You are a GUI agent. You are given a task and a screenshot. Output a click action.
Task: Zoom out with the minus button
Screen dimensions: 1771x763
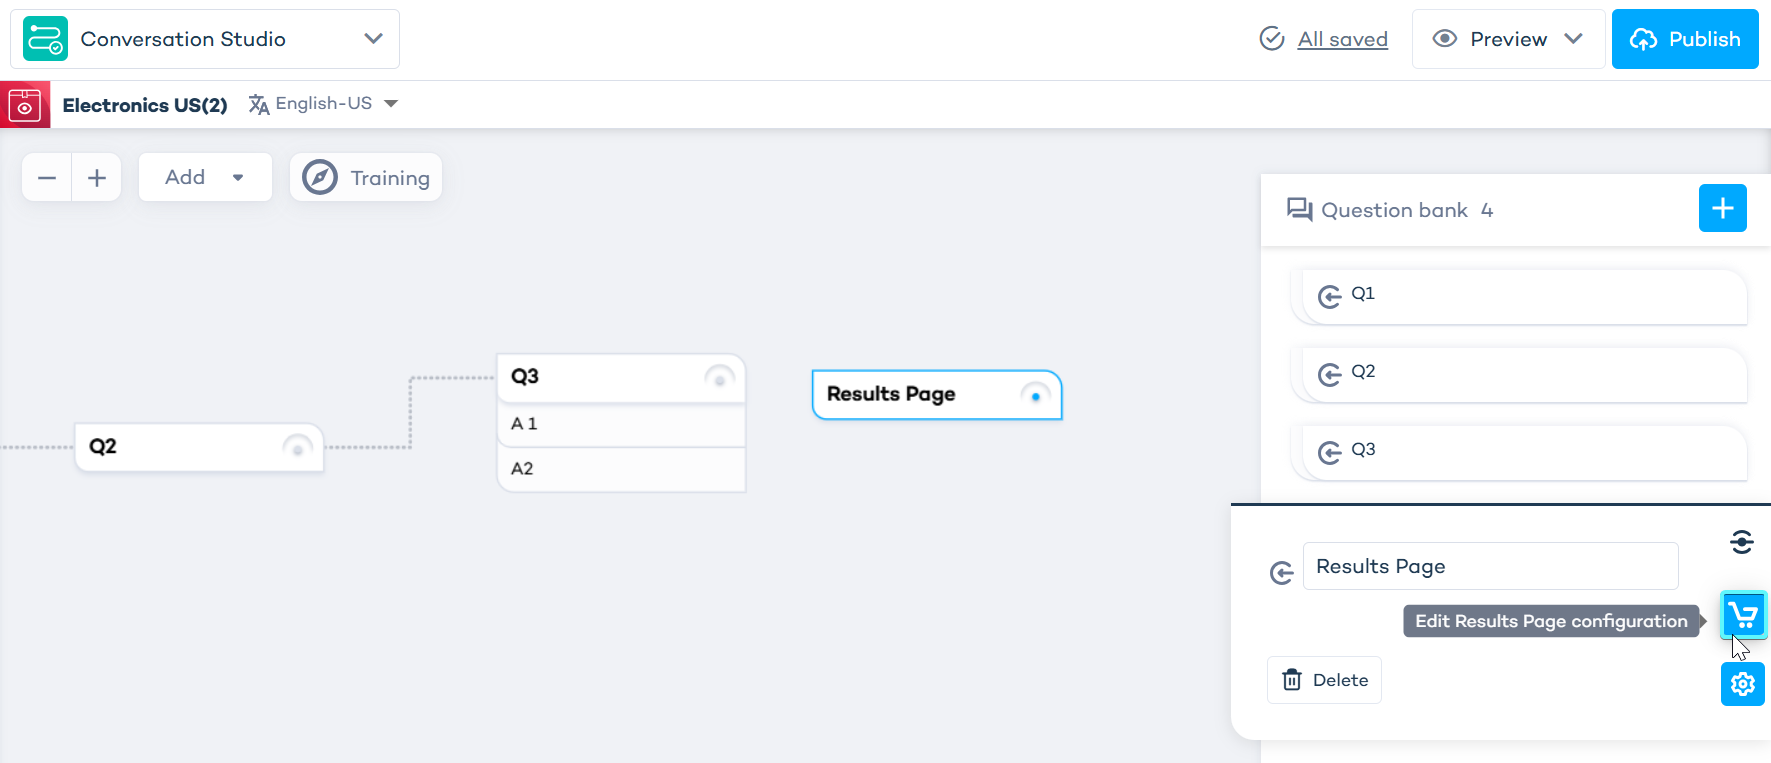click(x=47, y=178)
